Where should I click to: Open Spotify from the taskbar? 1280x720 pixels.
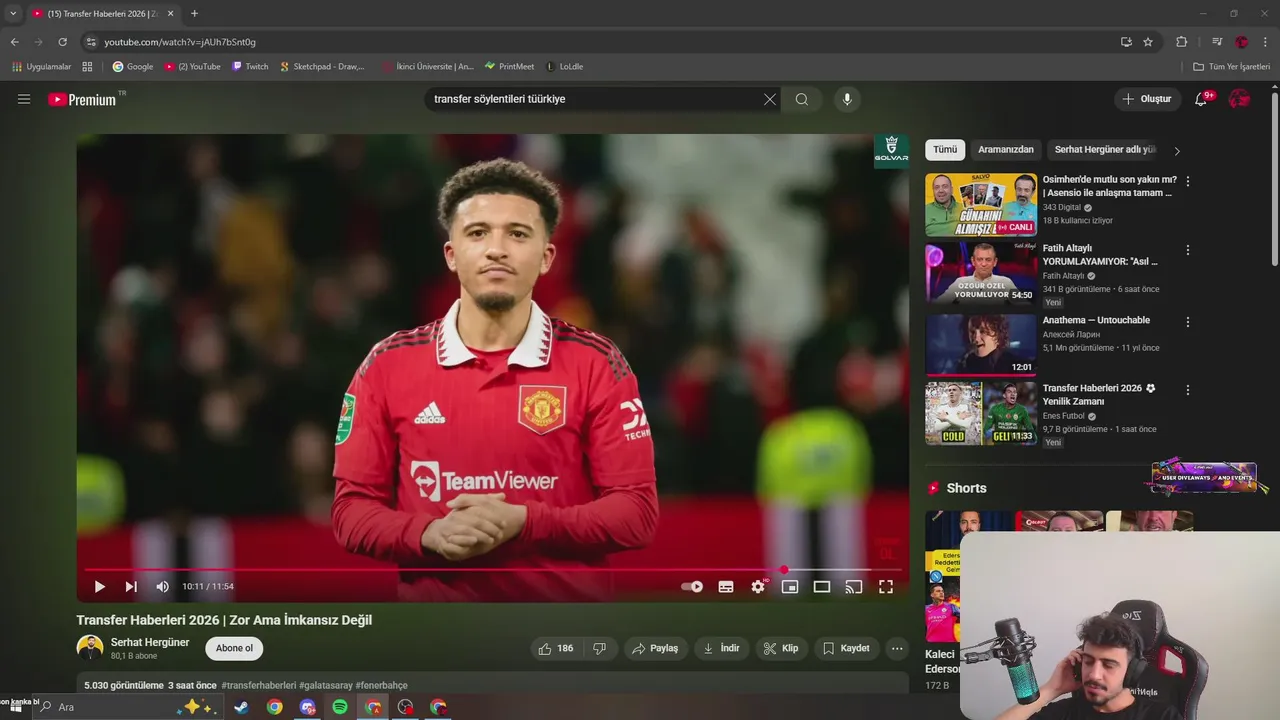coord(340,707)
